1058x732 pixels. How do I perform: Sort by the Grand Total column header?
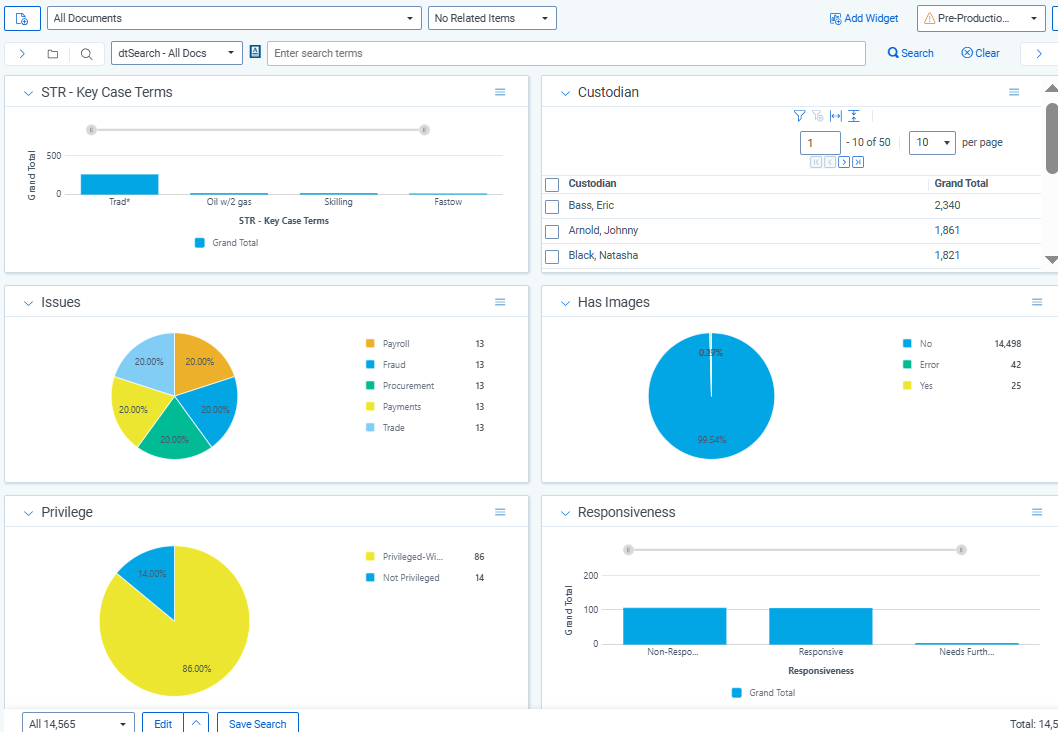tap(962, 184)
